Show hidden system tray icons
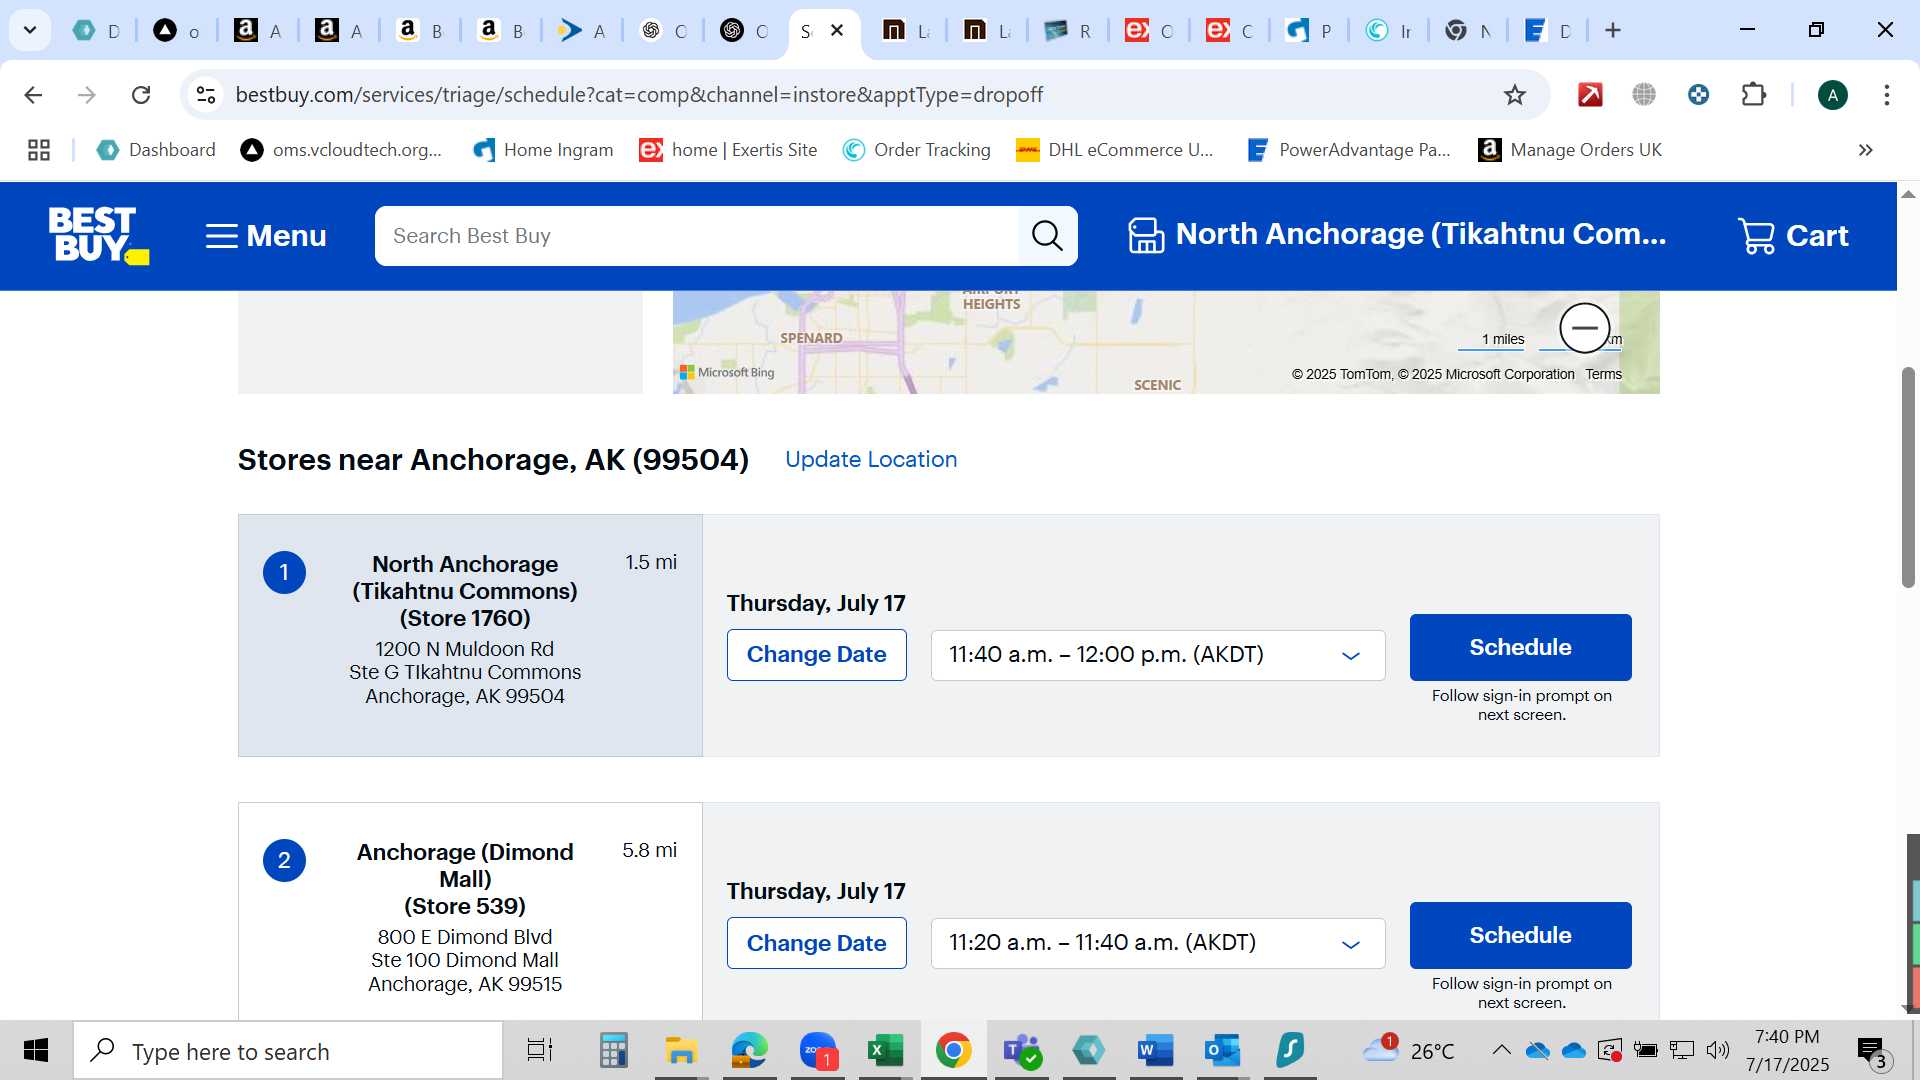Image resolution: width=1920 pixels, height=1080 pixels. pos(1501,1050)
